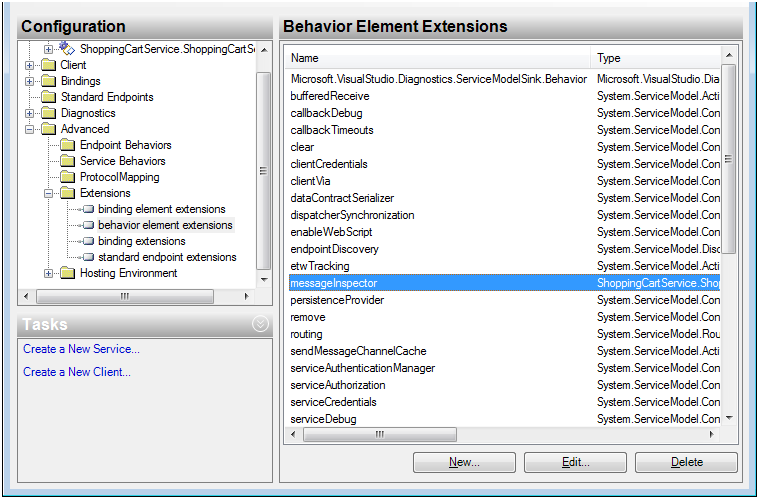The image size is (759, 499).
Task: Click the Hosting Environment folder icon
Action: click(68, 273)
